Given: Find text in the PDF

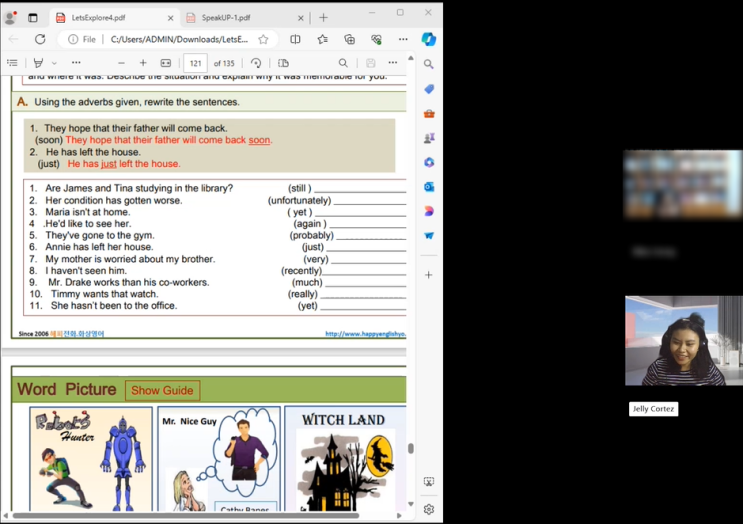Looking at the screenshot, I should coord(343,63).
